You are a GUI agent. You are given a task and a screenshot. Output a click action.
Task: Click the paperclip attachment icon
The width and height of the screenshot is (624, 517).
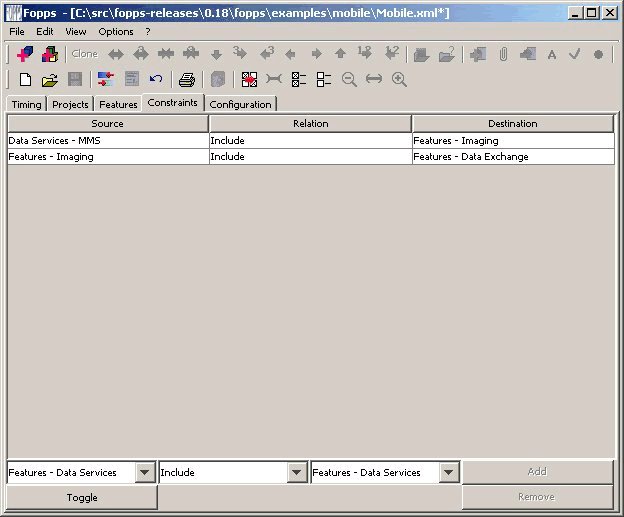pos(503,54)
